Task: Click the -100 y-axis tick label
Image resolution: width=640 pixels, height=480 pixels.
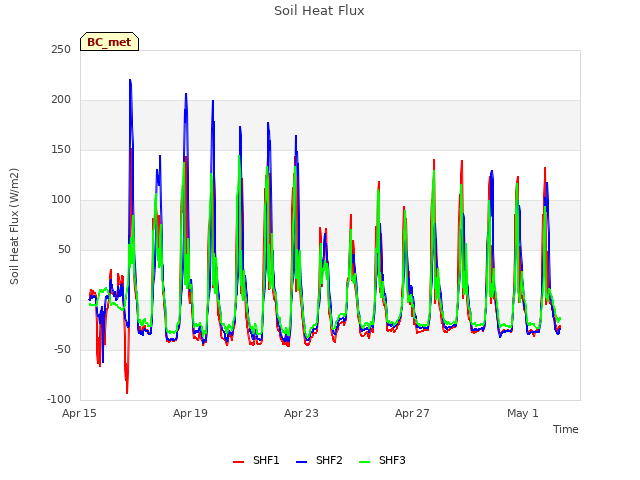Action: tap(59, 400)
